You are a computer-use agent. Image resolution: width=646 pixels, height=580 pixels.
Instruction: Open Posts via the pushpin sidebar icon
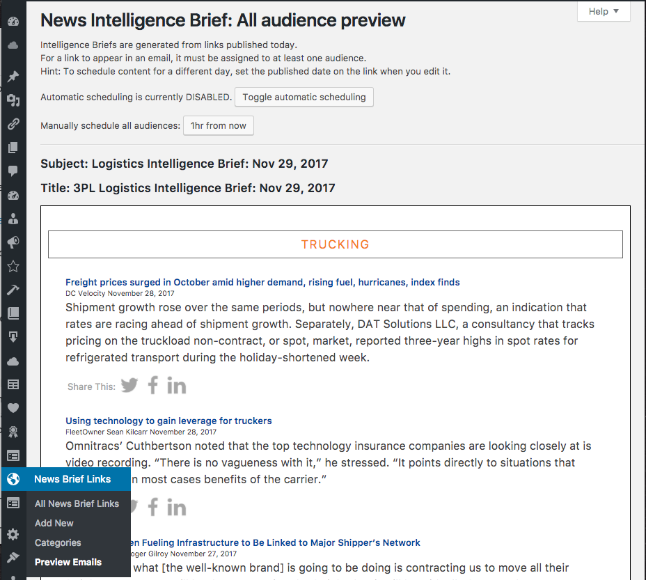pyautogui.click(x=13, y=77)
